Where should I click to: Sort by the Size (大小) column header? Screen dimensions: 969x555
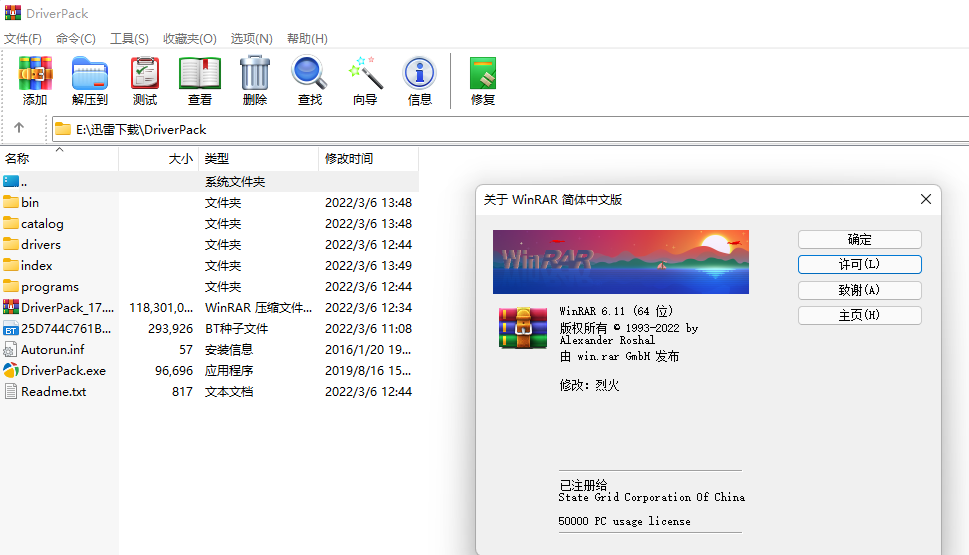(158, 159)
